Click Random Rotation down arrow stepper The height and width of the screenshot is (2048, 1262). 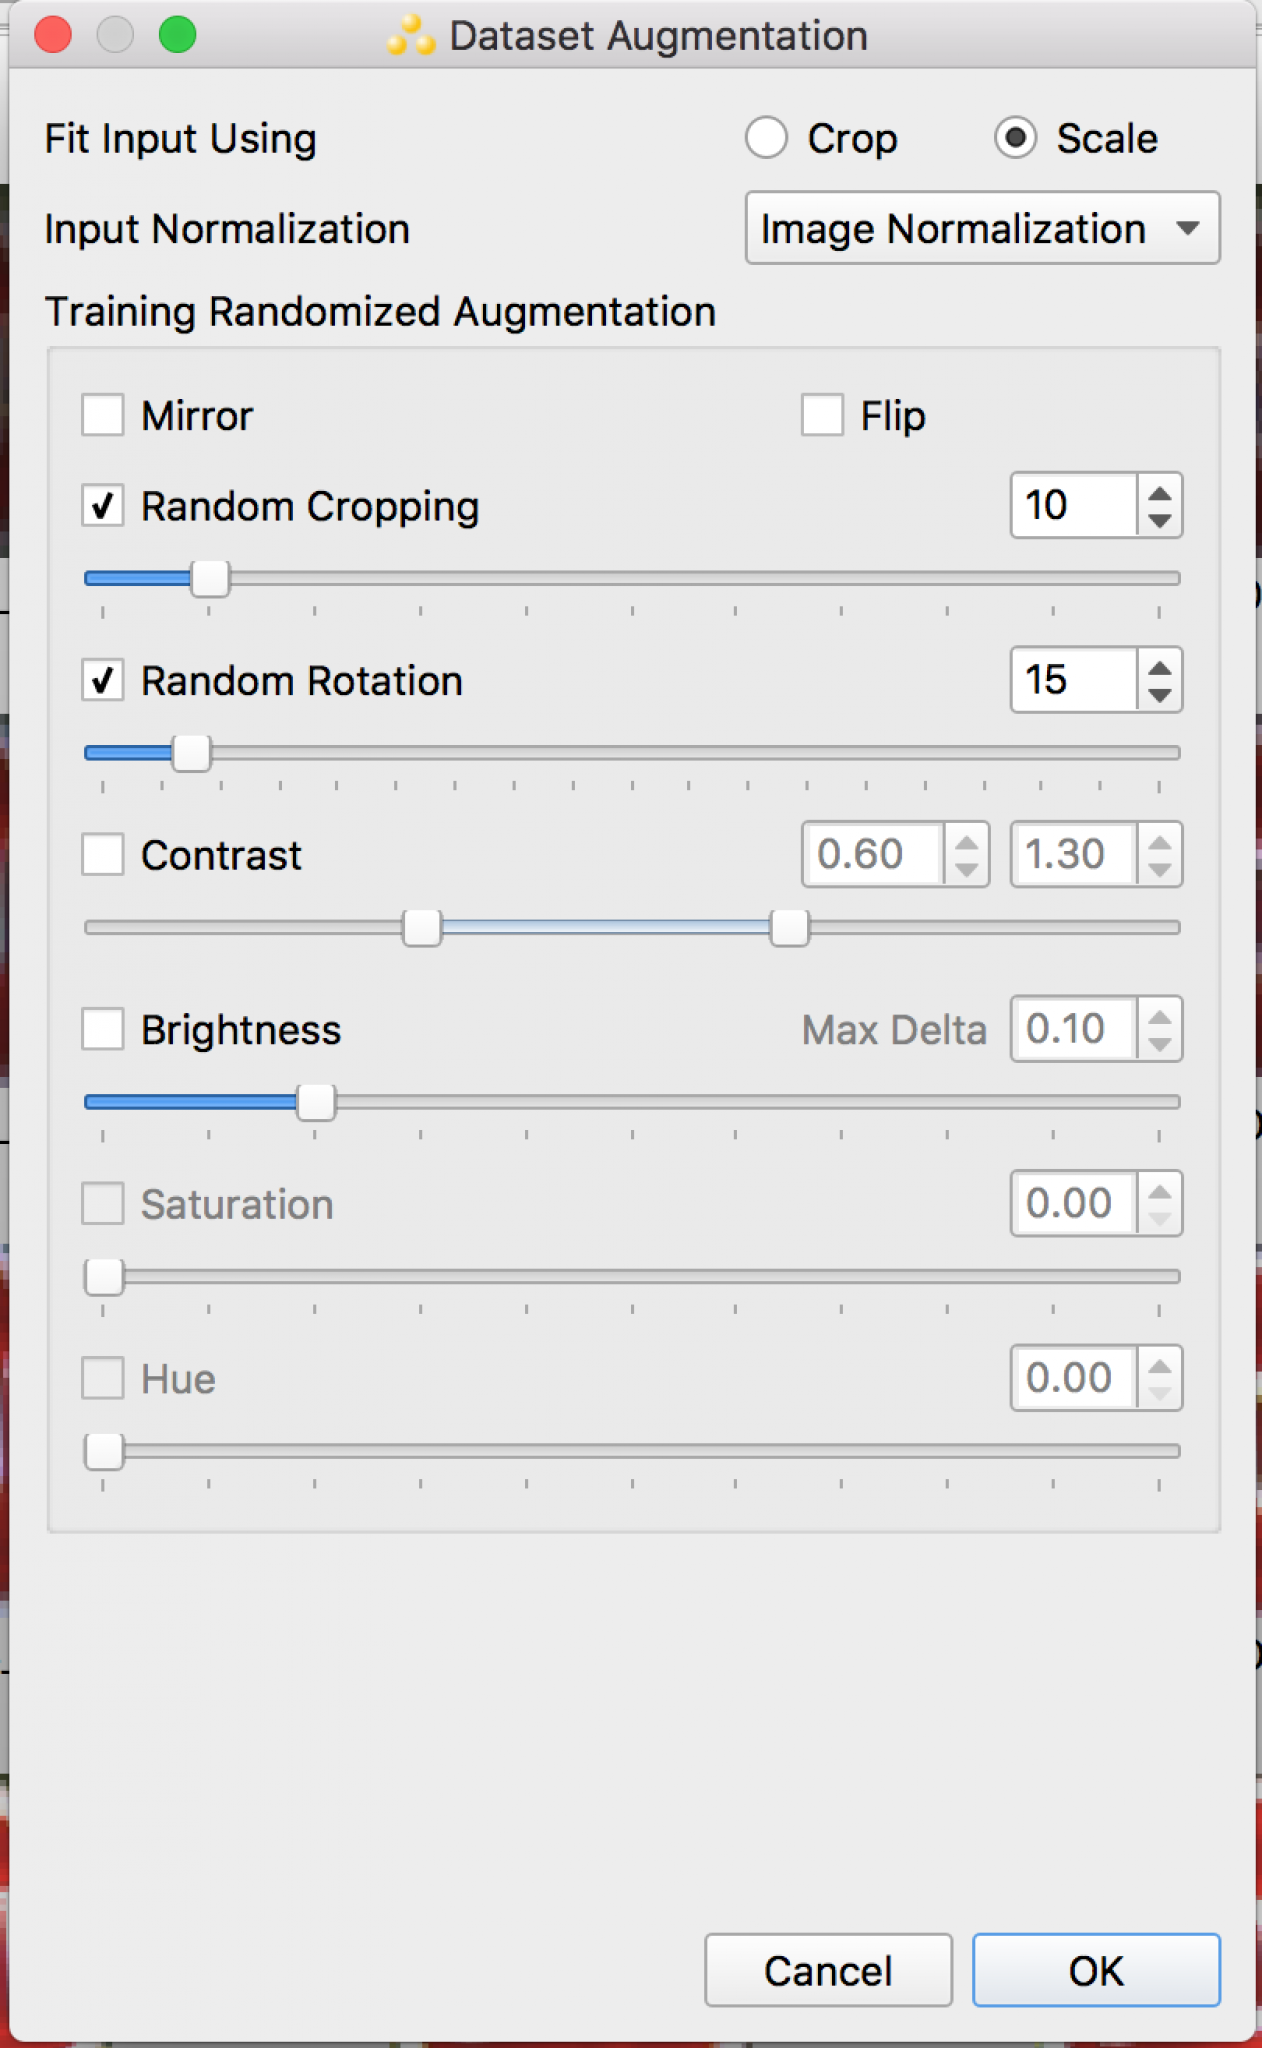click(x=1159, y=695)
